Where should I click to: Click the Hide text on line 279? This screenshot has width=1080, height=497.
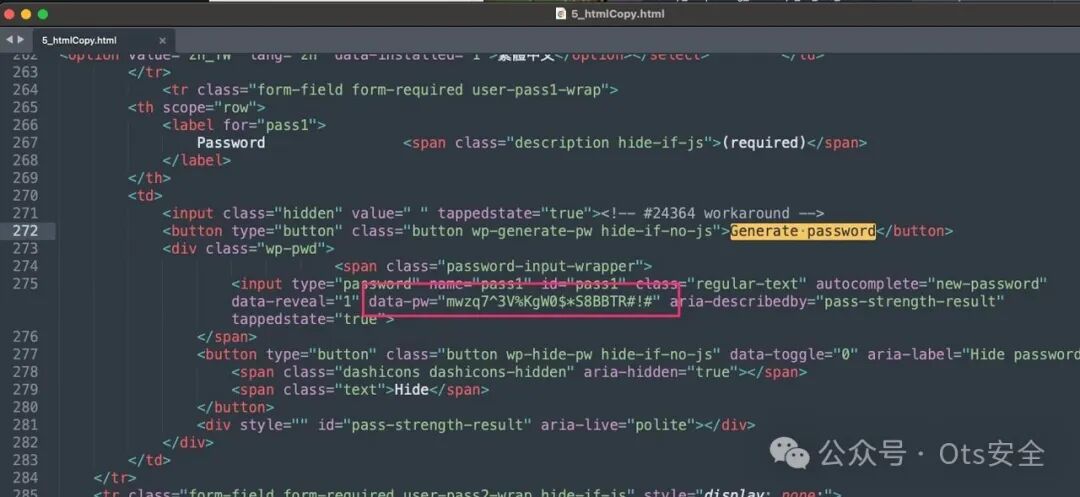[411, 390]
